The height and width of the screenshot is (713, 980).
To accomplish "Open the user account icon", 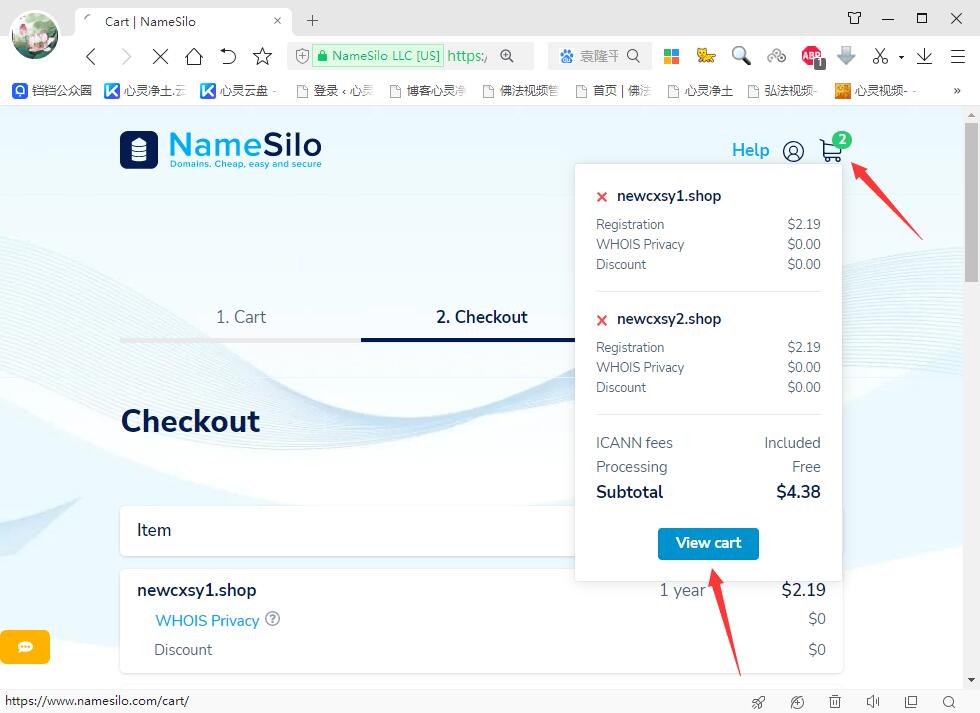I will pyautogui.click(x=793, y=151).
